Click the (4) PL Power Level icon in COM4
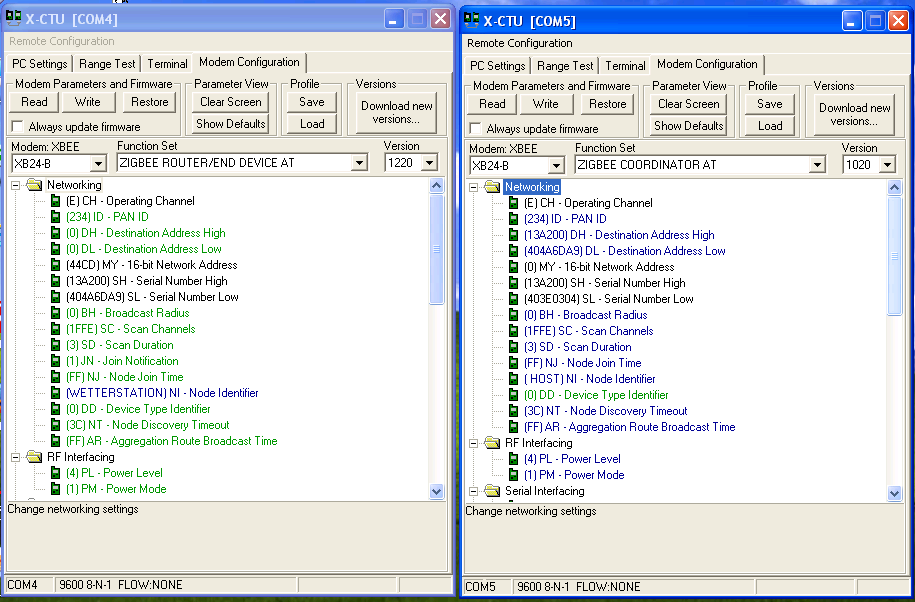The height and width of the screenshot is (602, 915). [x=55, y=474]
